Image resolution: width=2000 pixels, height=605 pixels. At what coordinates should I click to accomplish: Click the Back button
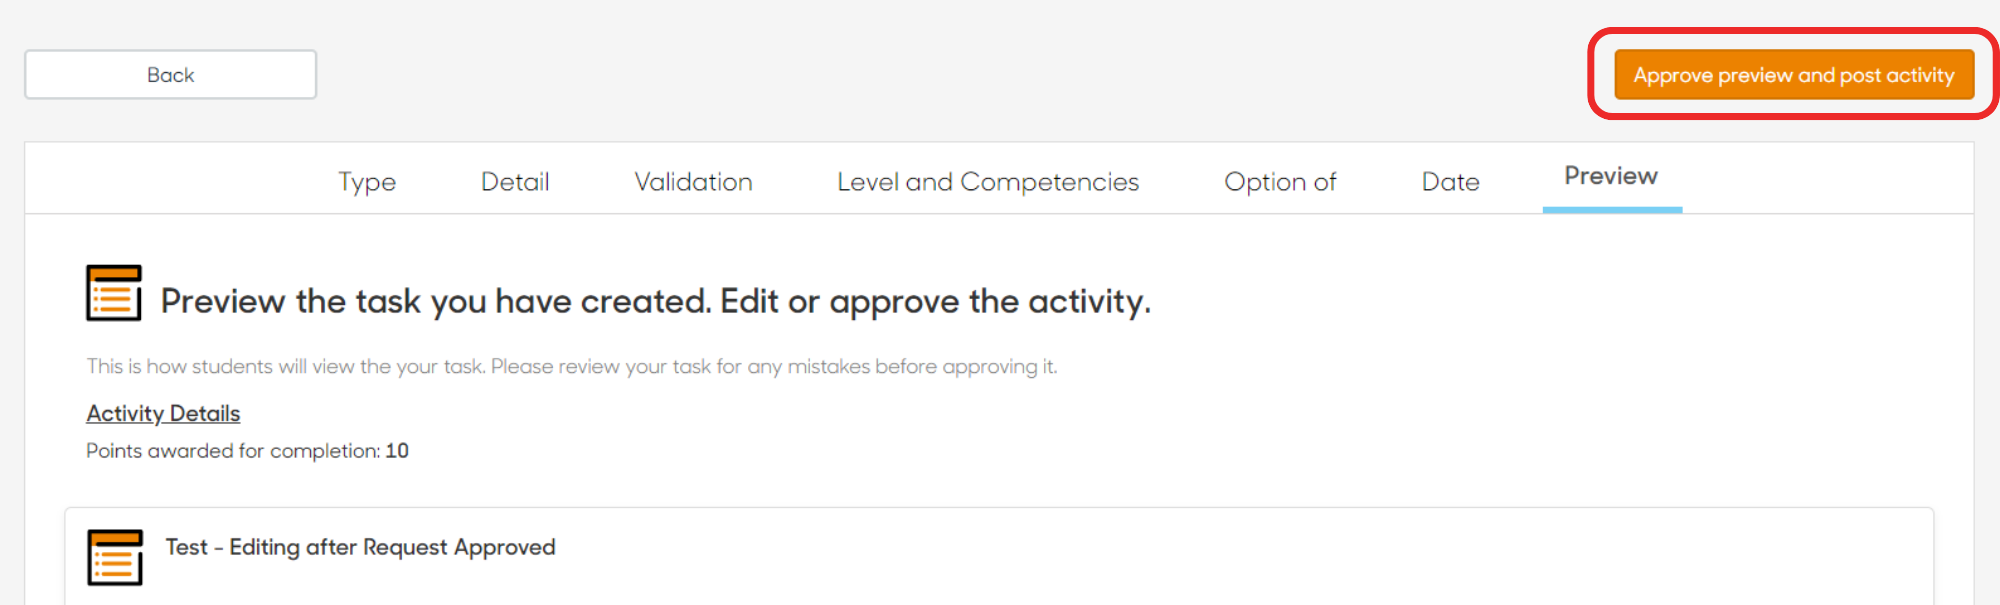(x=170, y=75)
